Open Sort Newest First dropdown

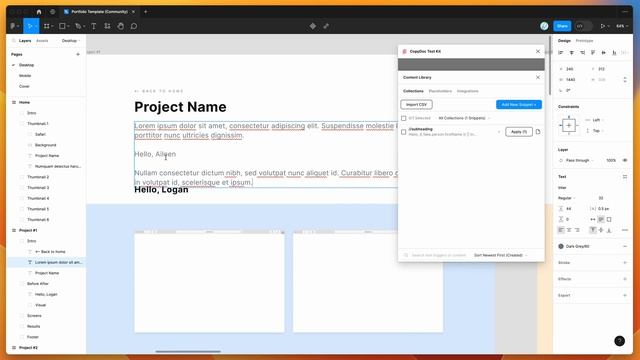500,255
